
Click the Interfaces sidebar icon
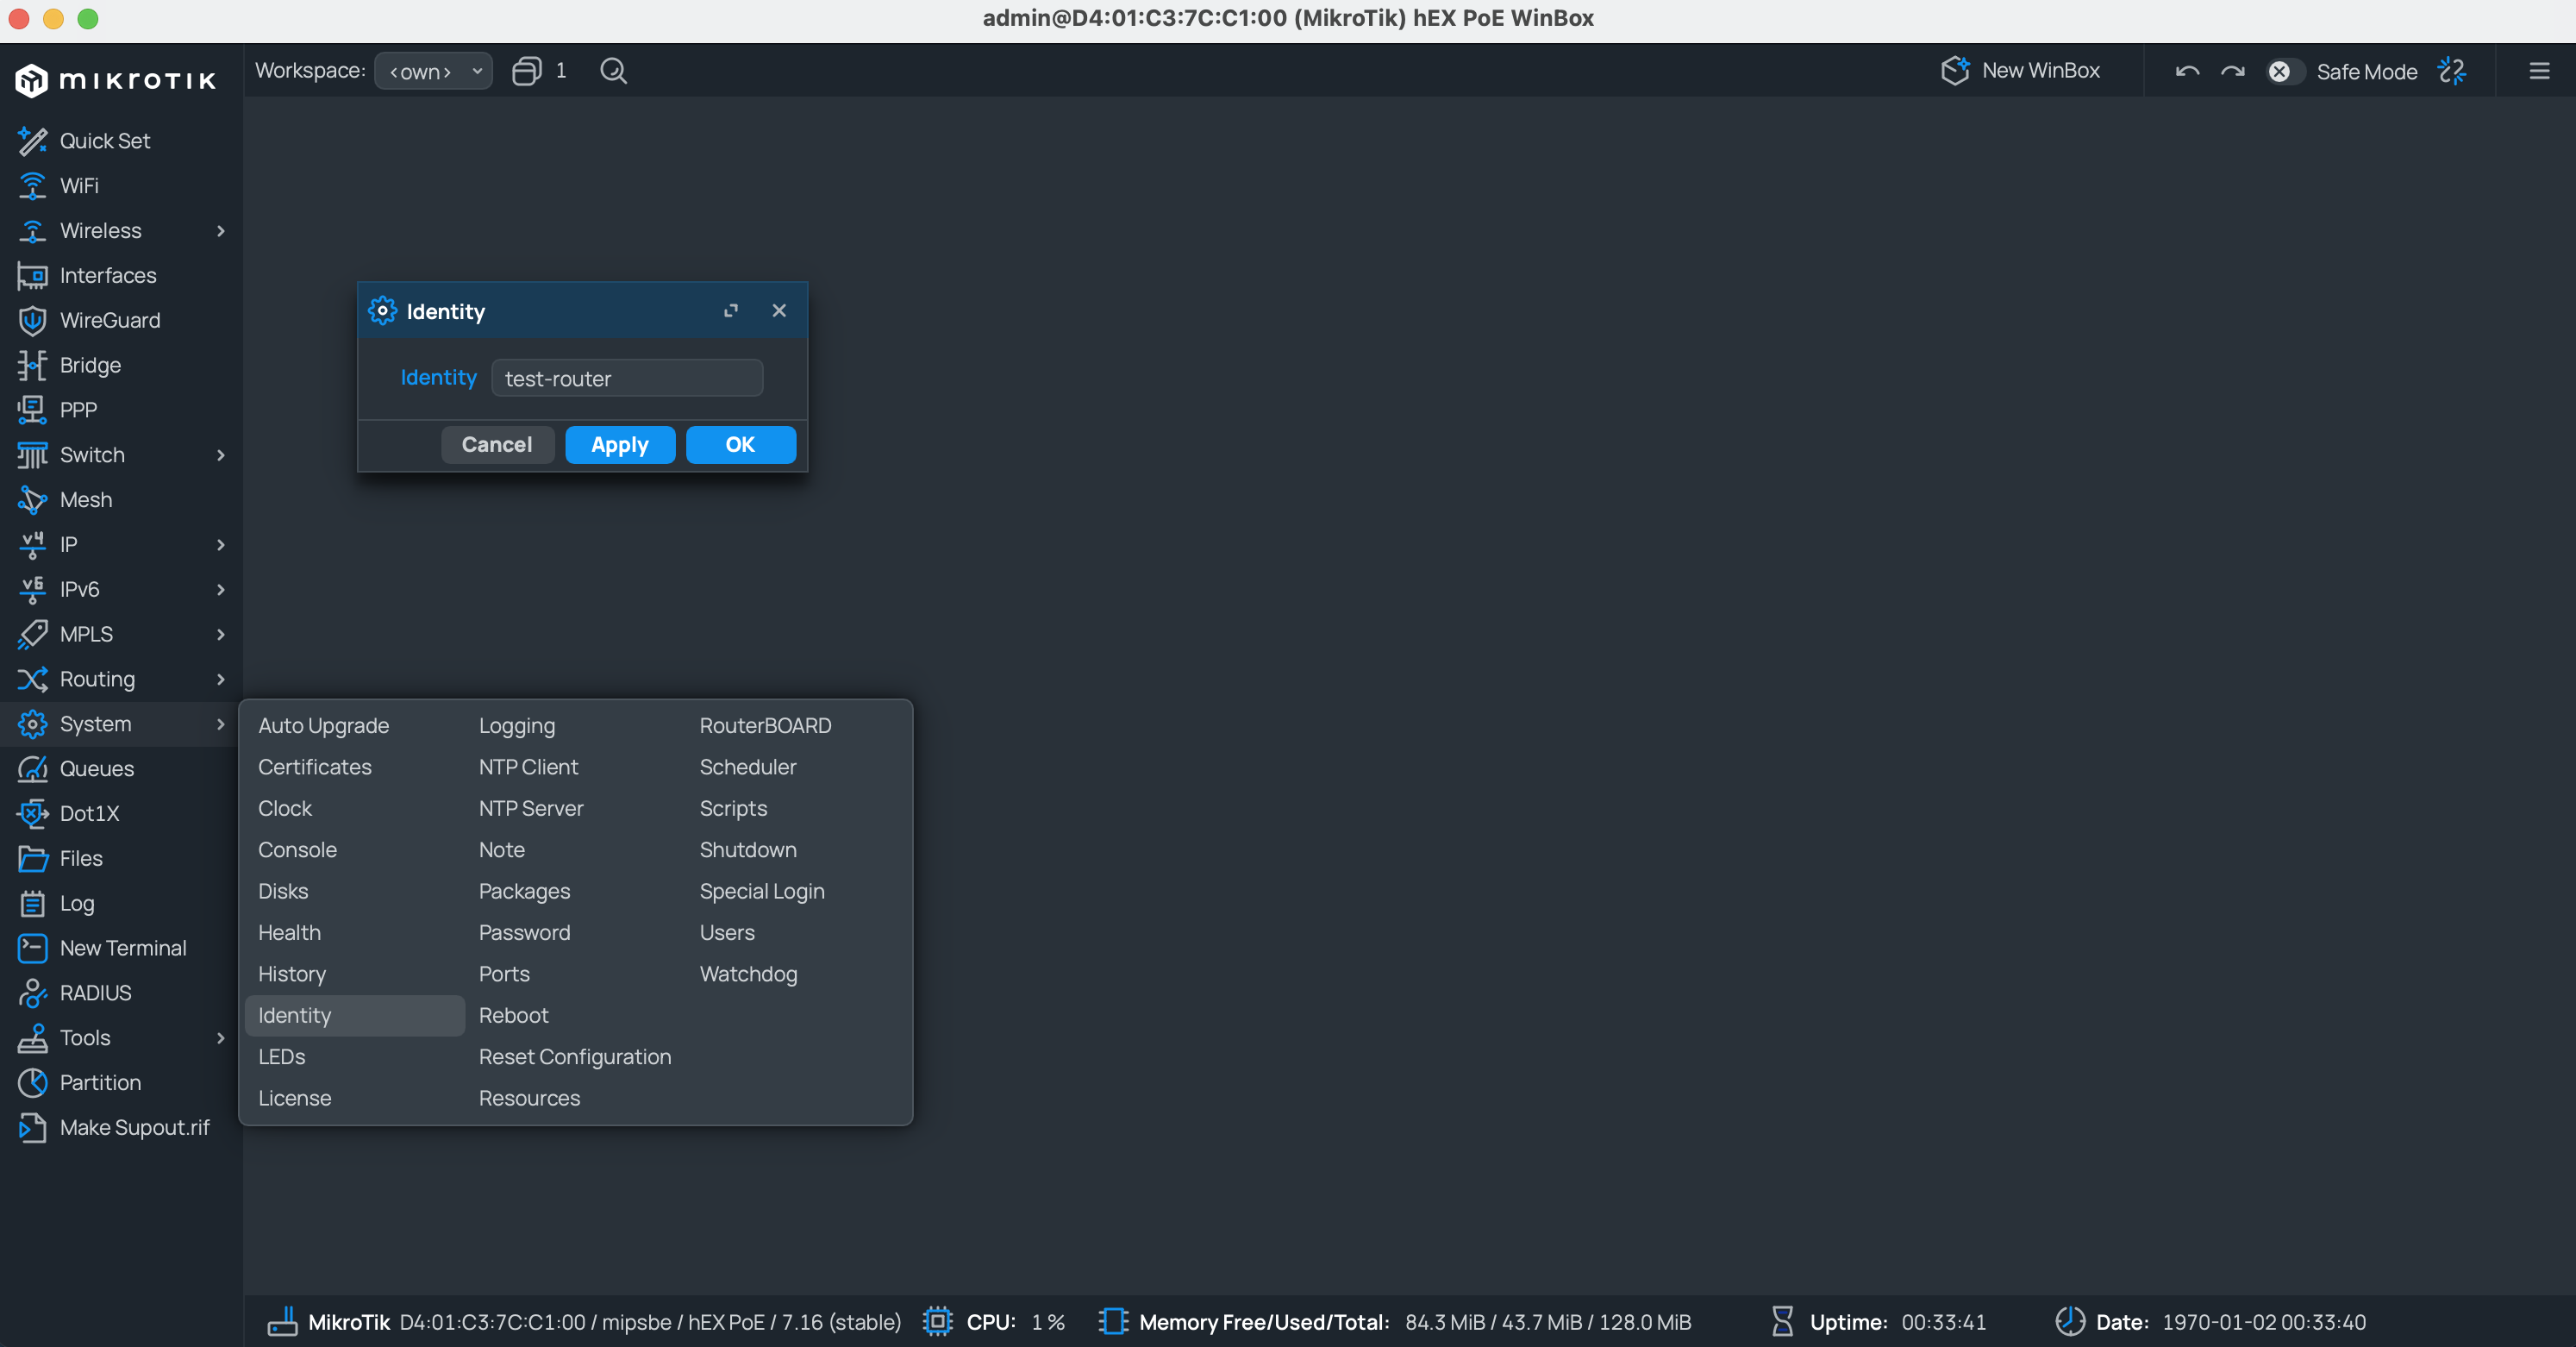click(32, 276)
